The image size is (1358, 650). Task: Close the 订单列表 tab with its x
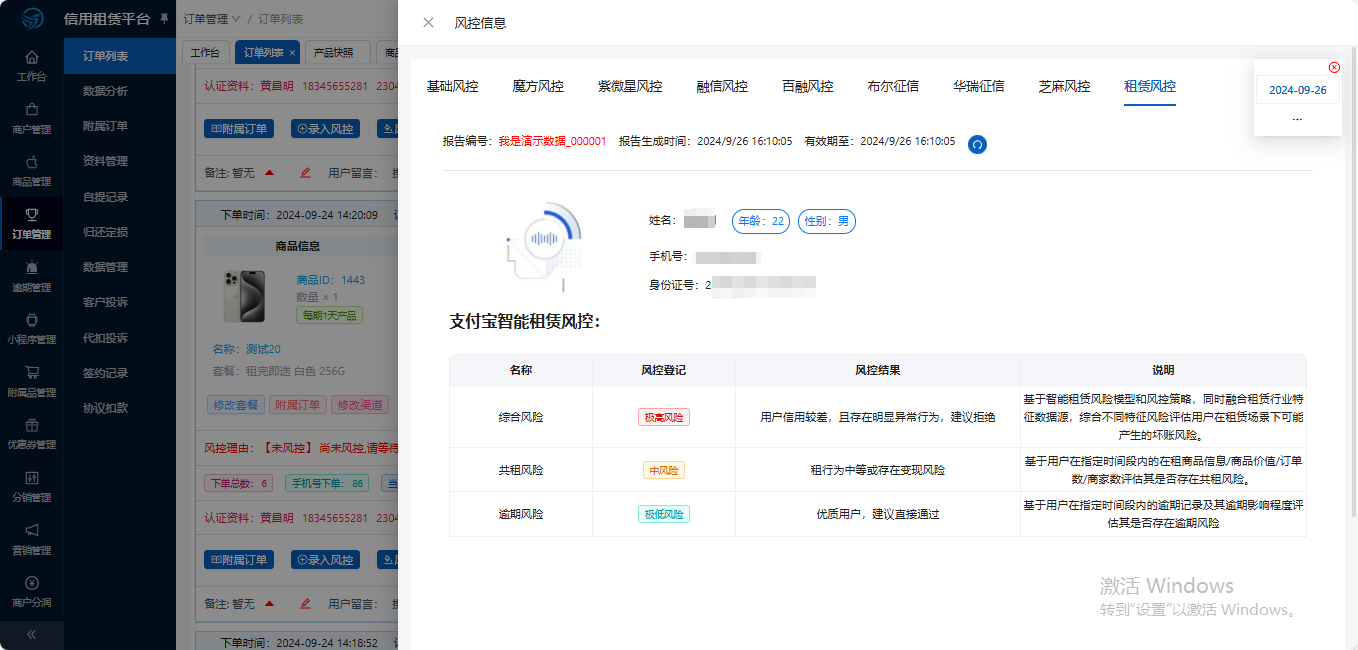[x=292, y=52]
